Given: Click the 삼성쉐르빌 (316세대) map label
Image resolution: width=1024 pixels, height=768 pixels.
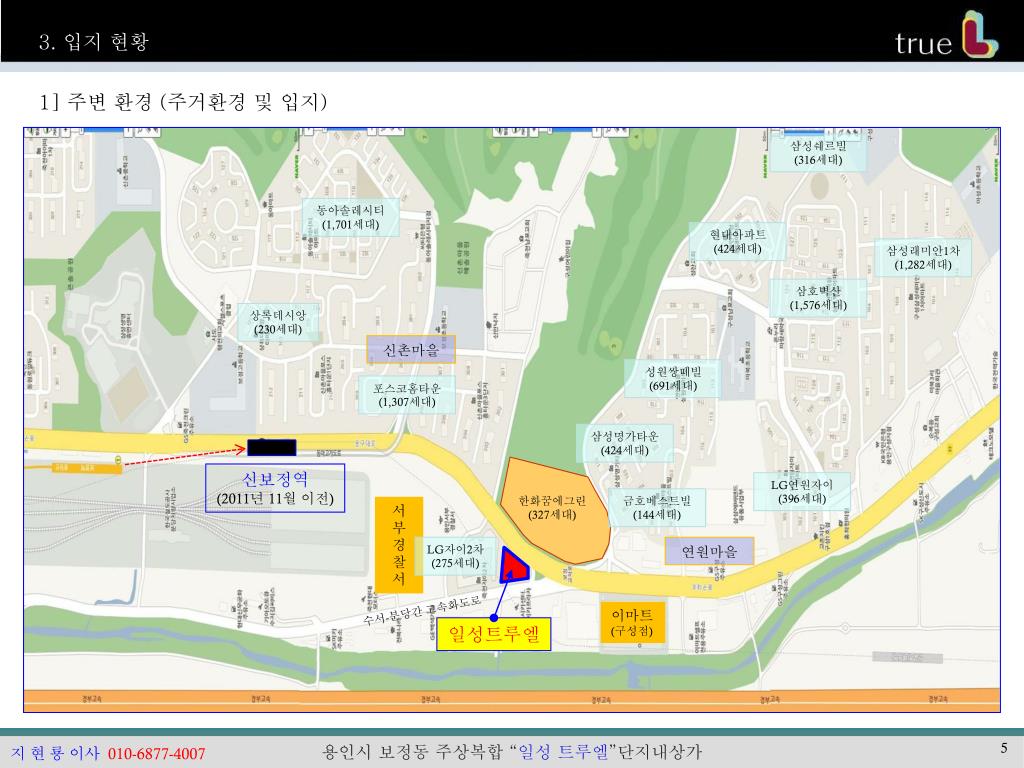Looking at the screenshot, I should [x=818, y=153].
